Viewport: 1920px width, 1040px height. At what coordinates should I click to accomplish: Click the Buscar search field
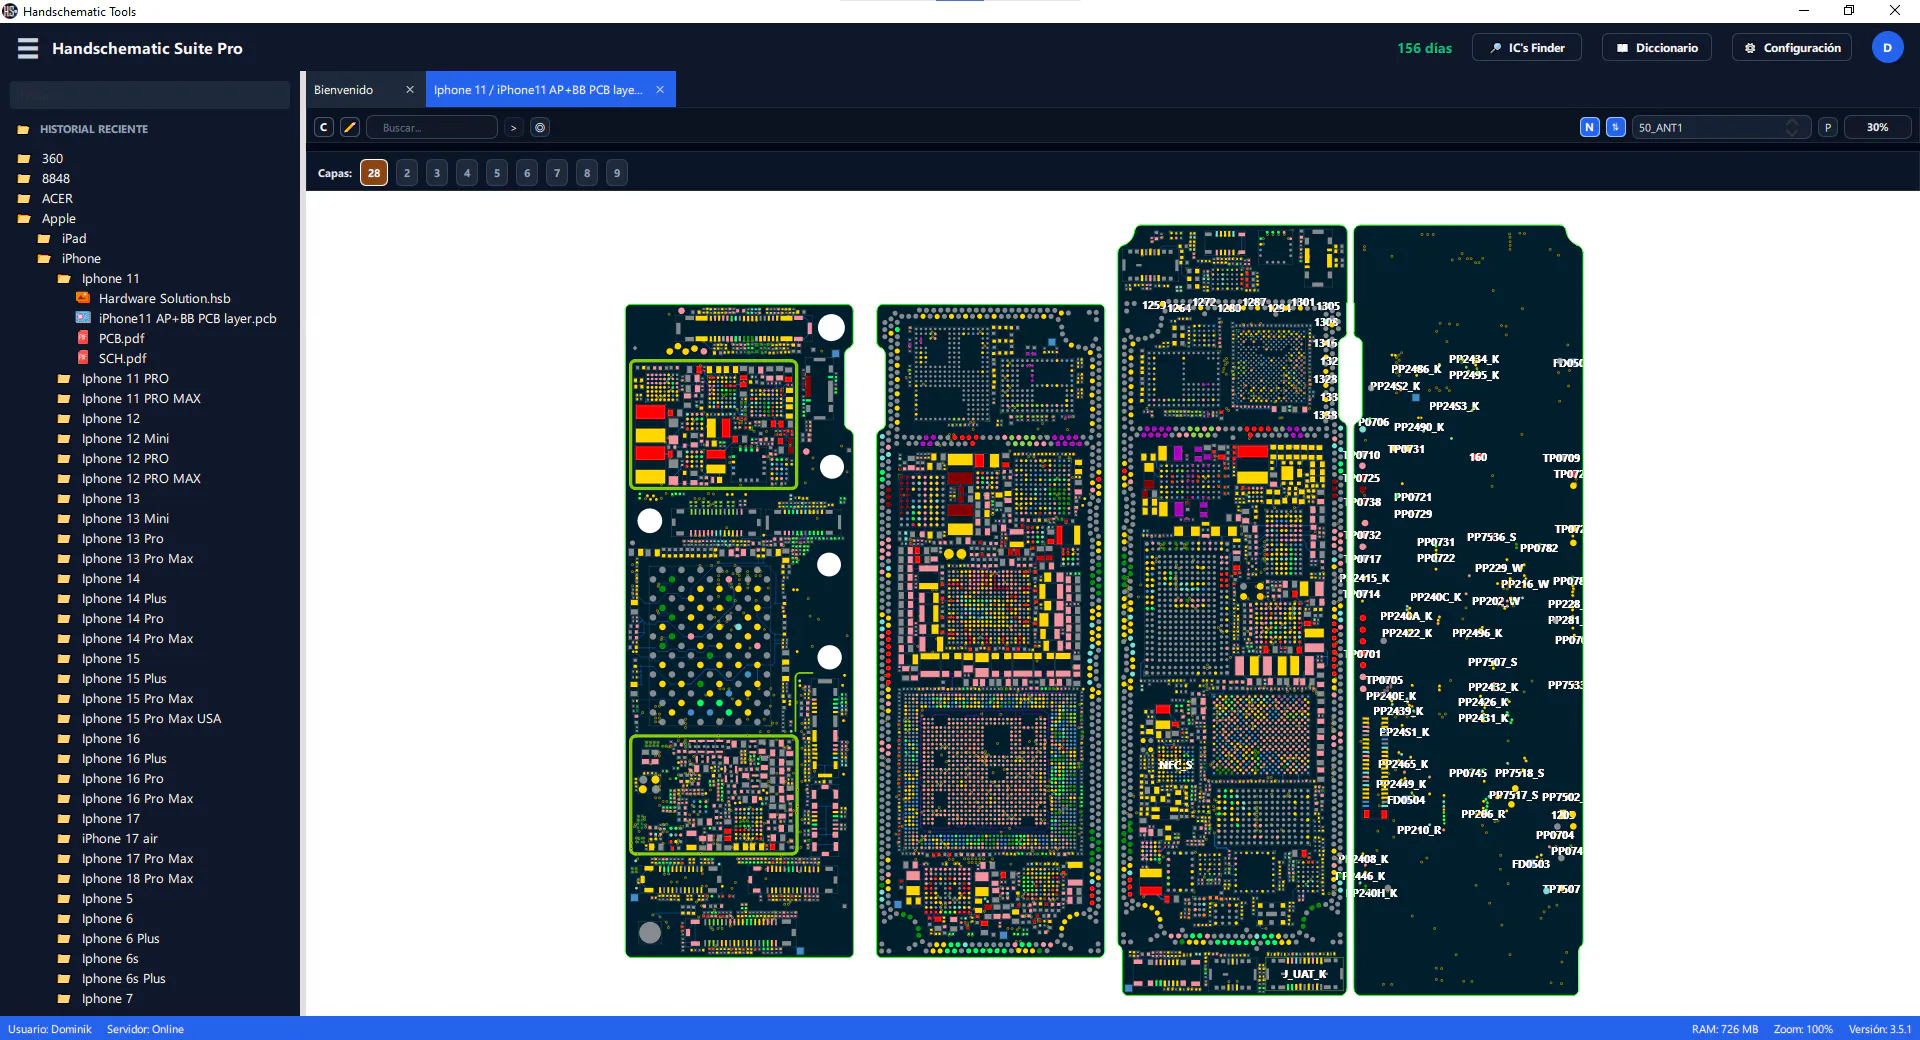pos(432,127)
